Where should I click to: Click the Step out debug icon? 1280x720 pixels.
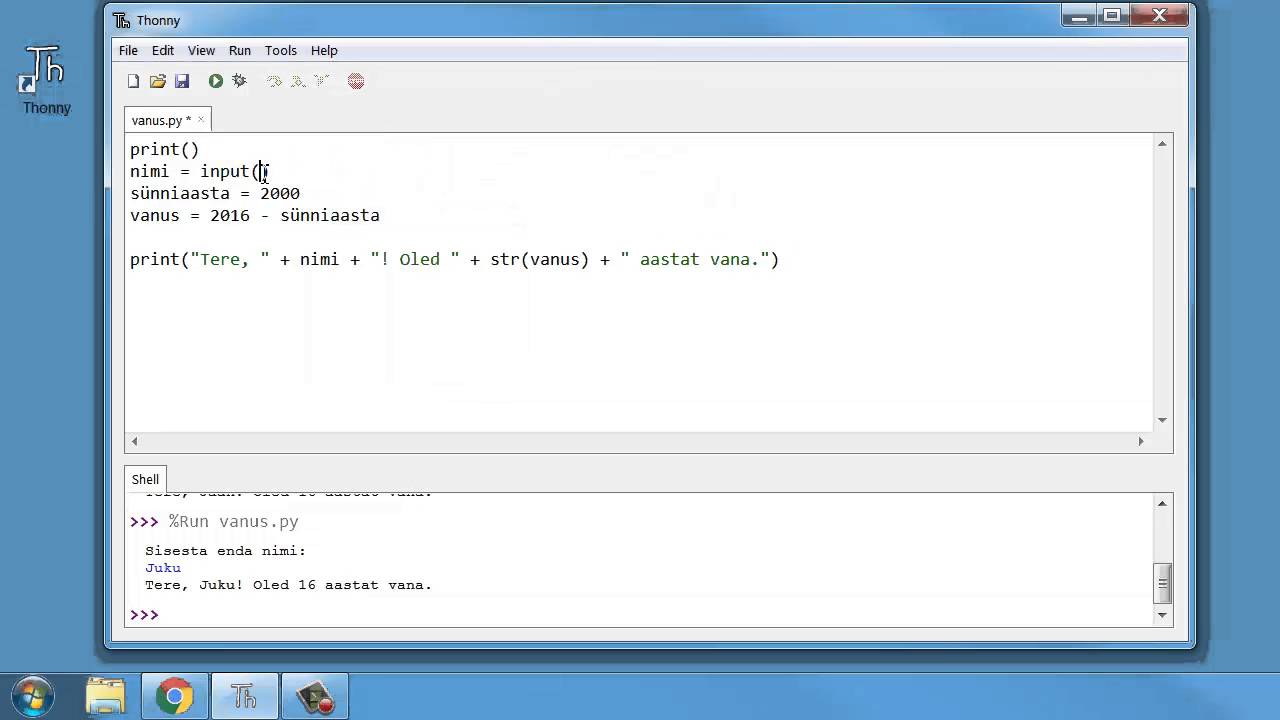[x=321, y=81]
